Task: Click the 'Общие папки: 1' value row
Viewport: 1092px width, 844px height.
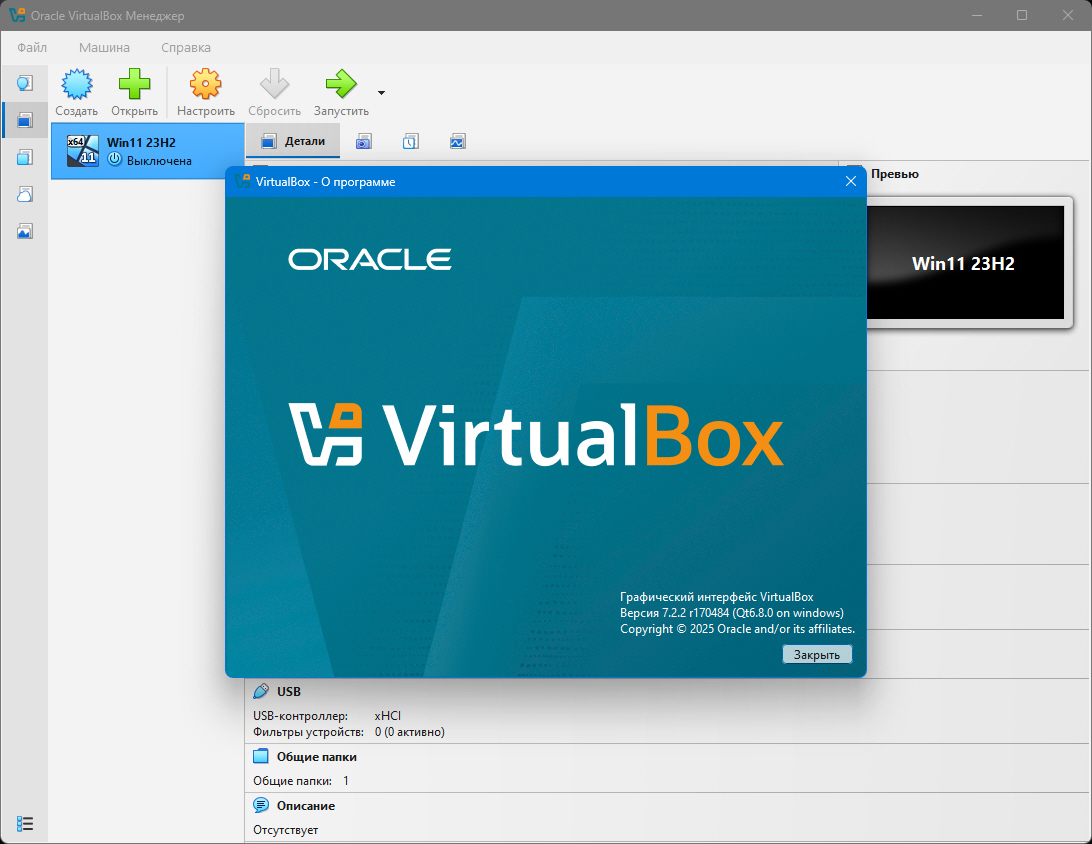Action: coord(301,781)
